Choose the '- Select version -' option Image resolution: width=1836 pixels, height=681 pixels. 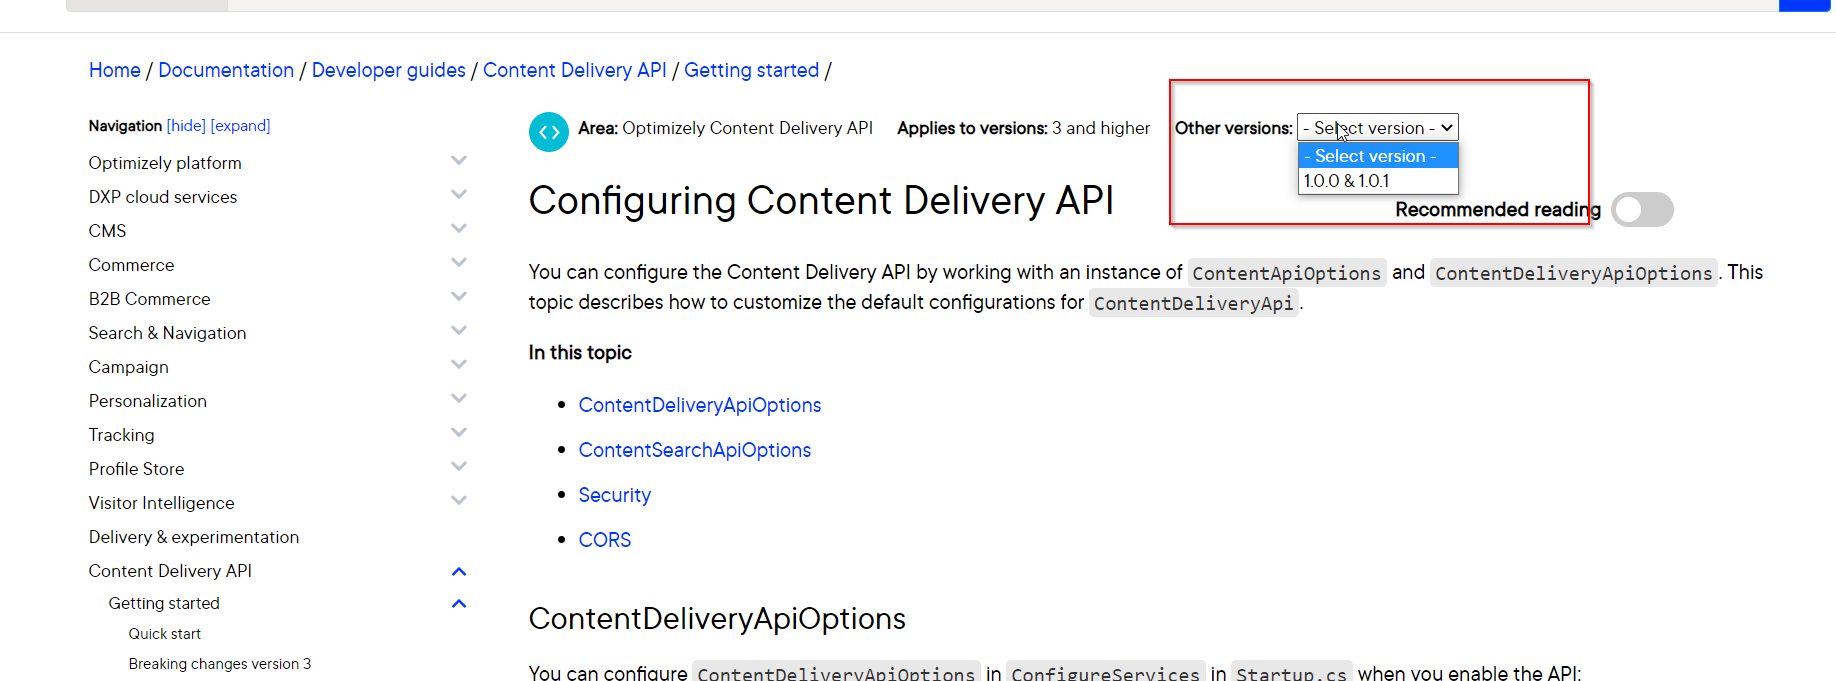tap(1377, 156)
